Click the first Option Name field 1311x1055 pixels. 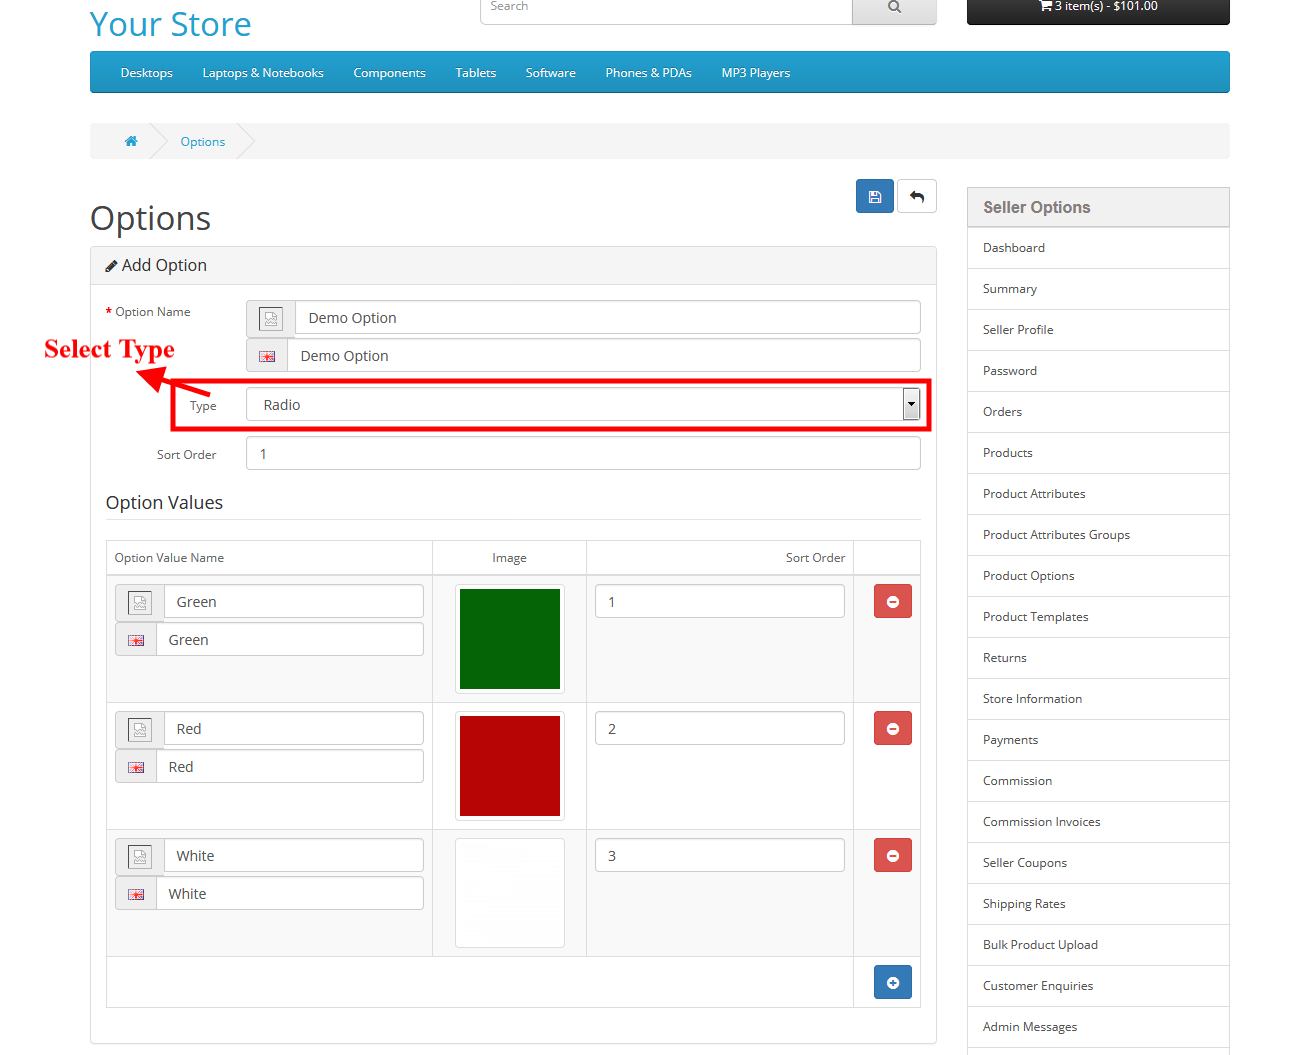click(x=608, y=318)
